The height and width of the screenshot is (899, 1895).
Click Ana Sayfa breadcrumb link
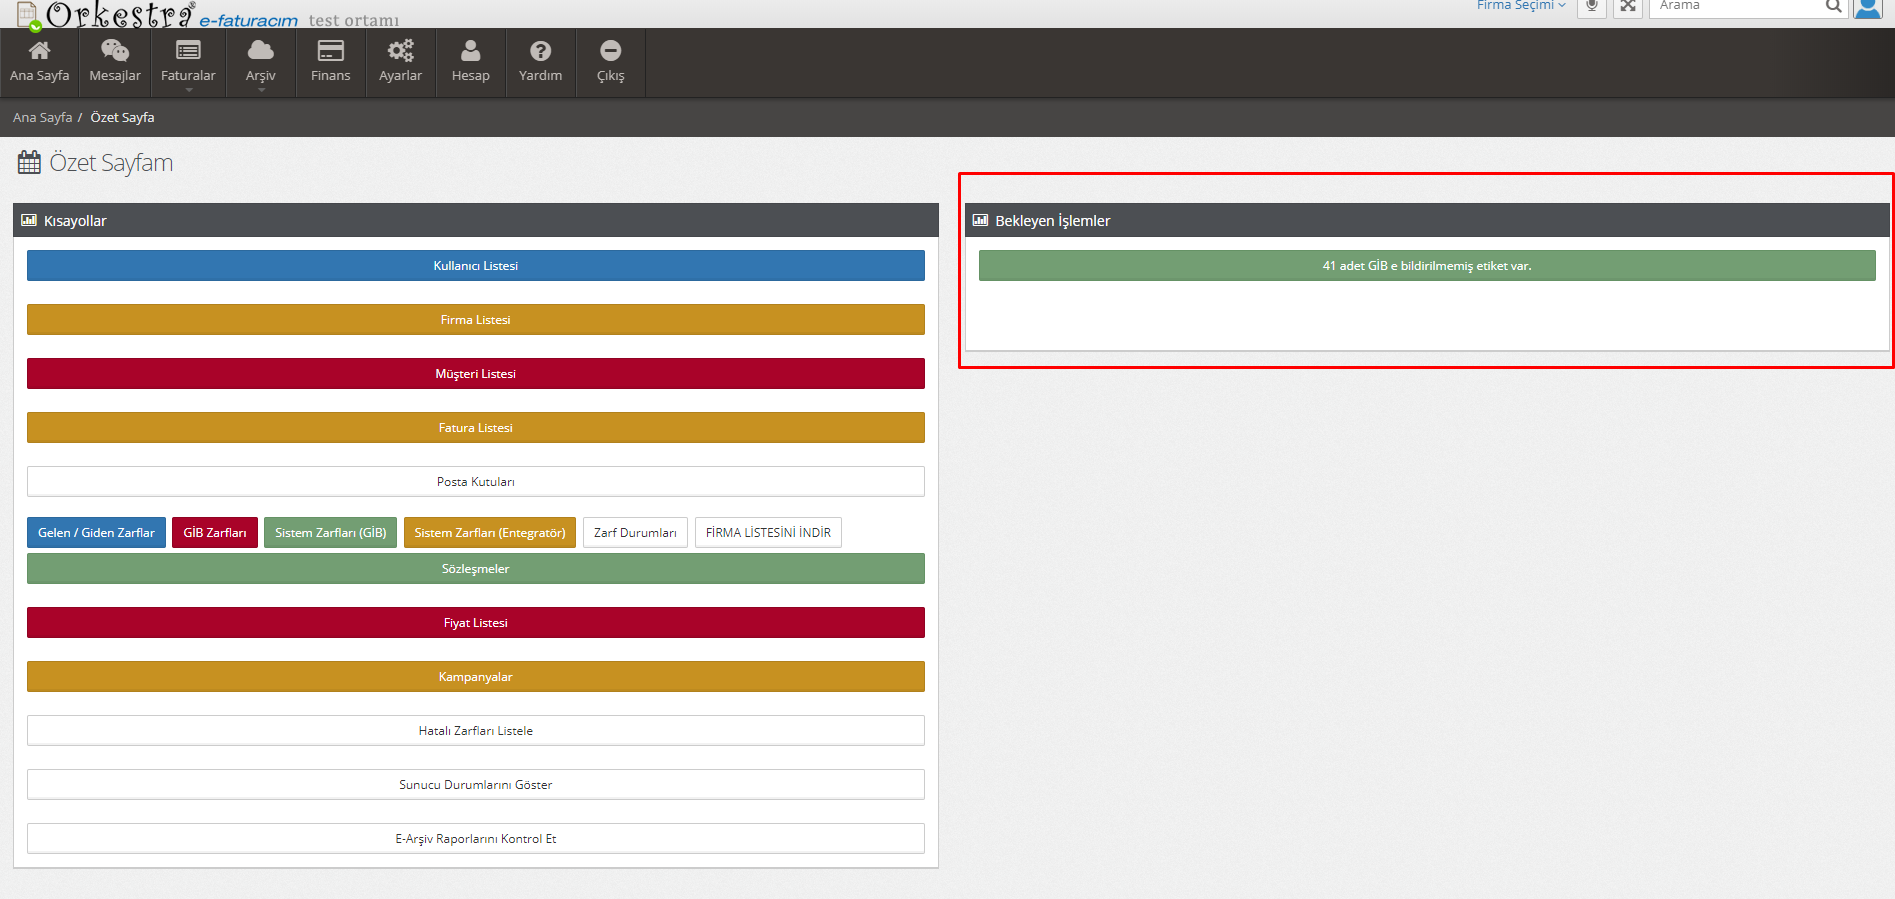pyautogui.click(x=42, y=118)
